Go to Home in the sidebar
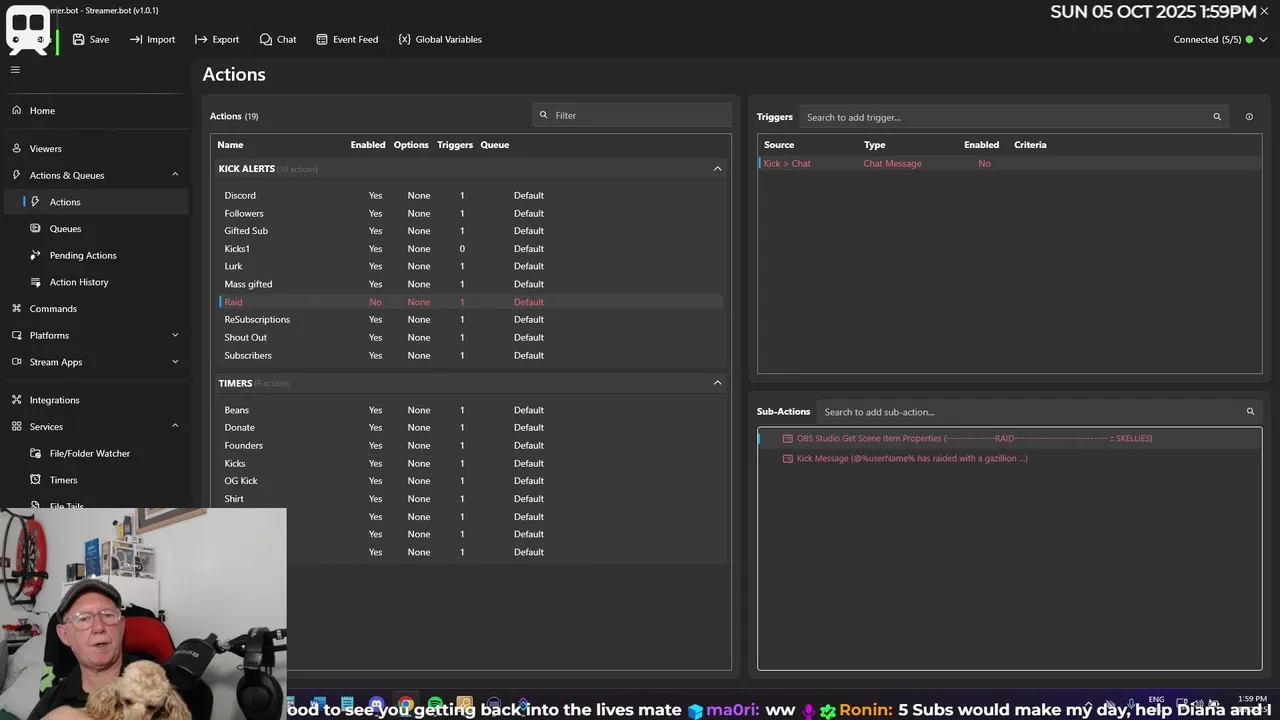The image size is (1280, 720). (95, 111)
